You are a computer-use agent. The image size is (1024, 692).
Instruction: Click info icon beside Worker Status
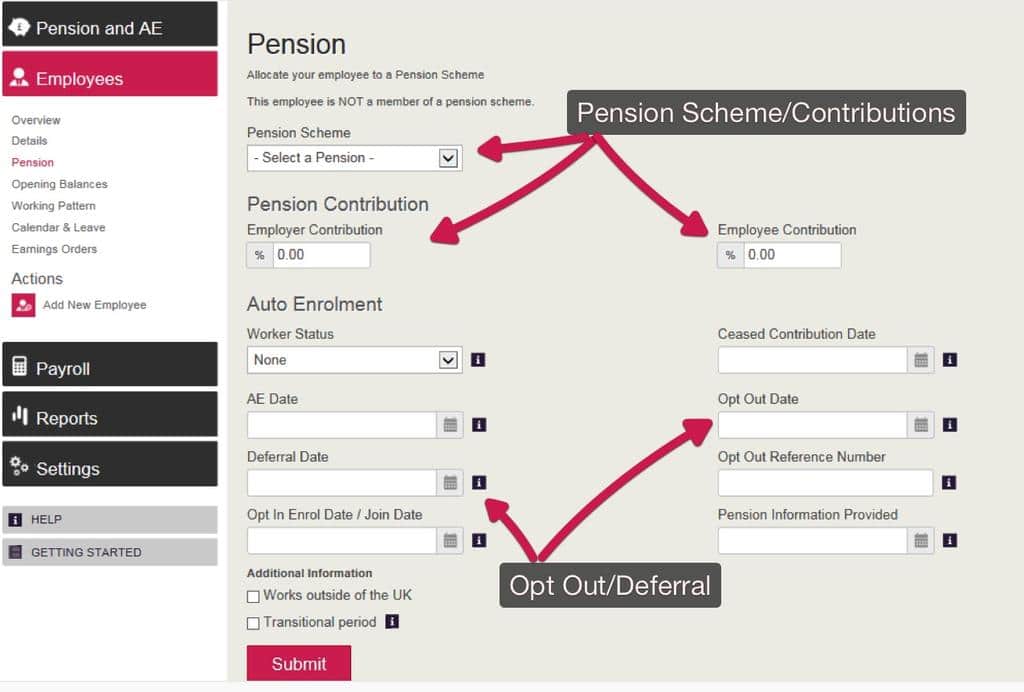pyautogui.click(x=478, y=360)
